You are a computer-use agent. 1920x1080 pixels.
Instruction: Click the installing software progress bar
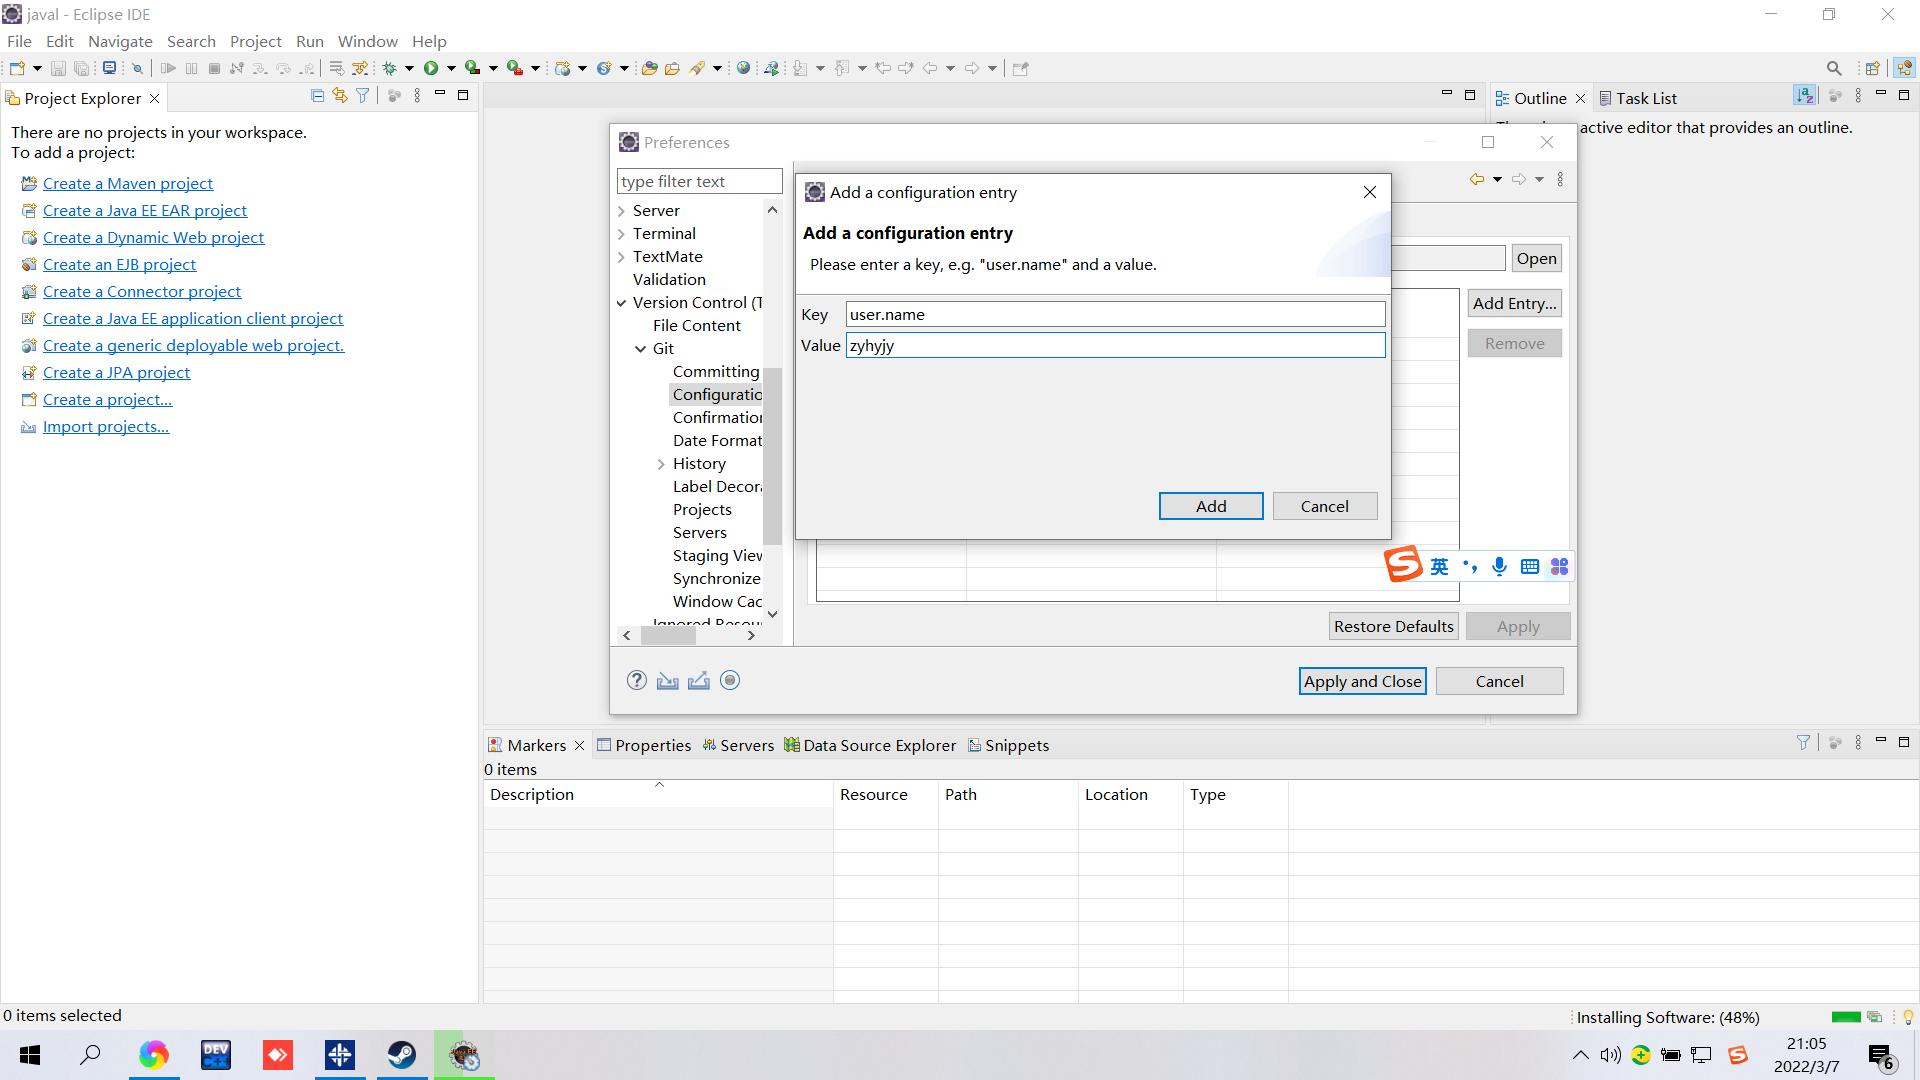click(x=1845, y=1017)
